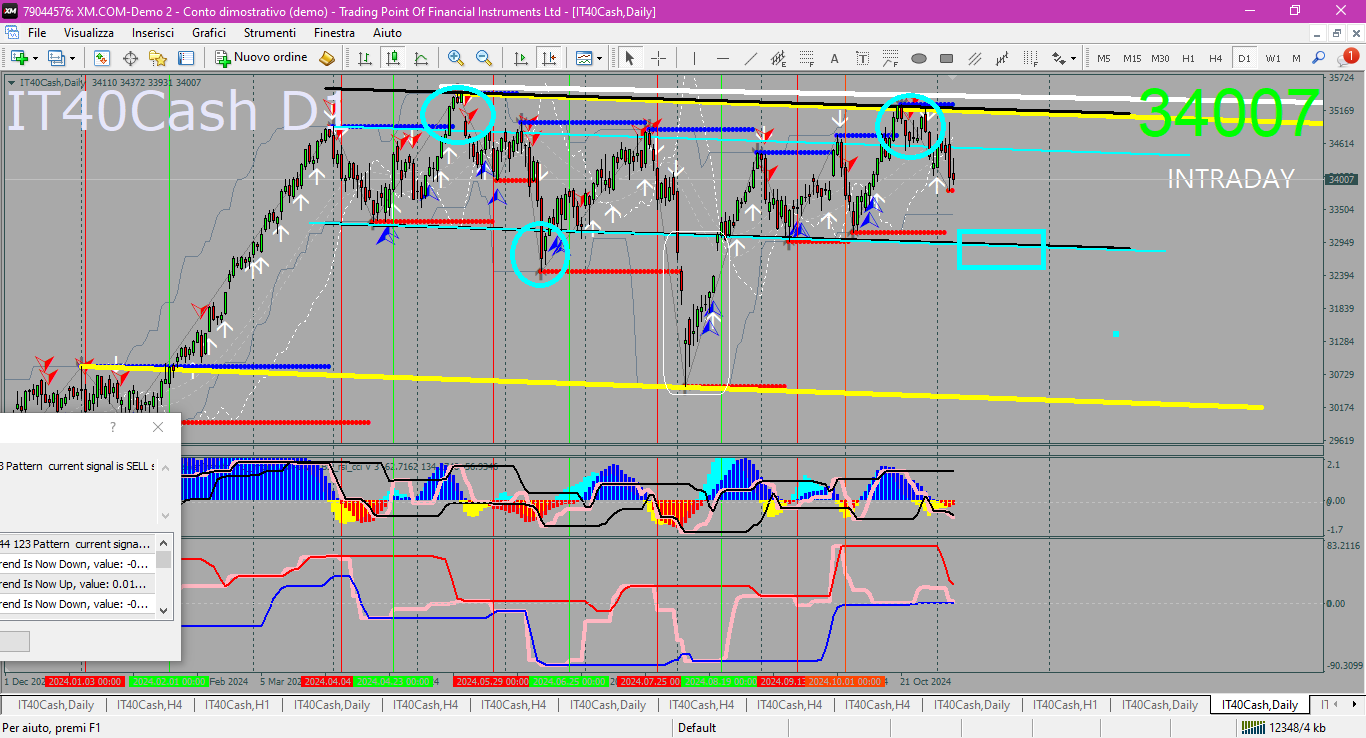
Task: Zoom out of the chart
Action: pos(484,58)
